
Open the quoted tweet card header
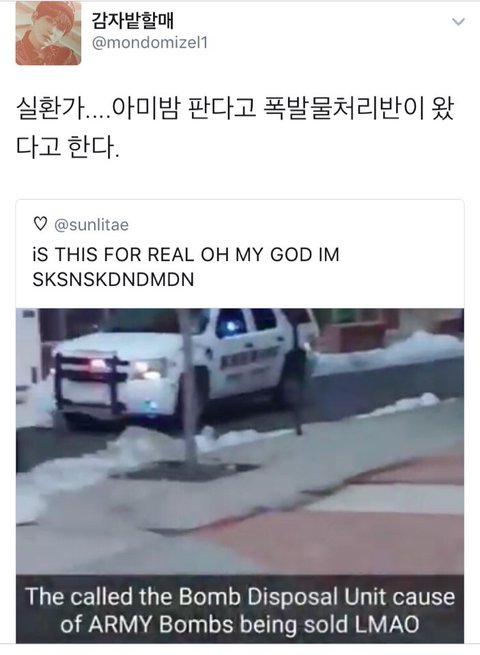coord(240,254)
